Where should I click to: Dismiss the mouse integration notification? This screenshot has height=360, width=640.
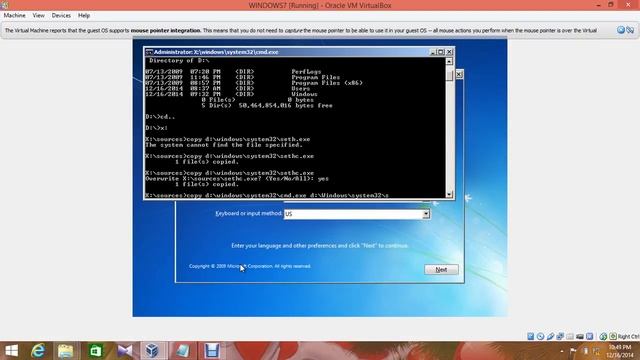click(621, 30)
